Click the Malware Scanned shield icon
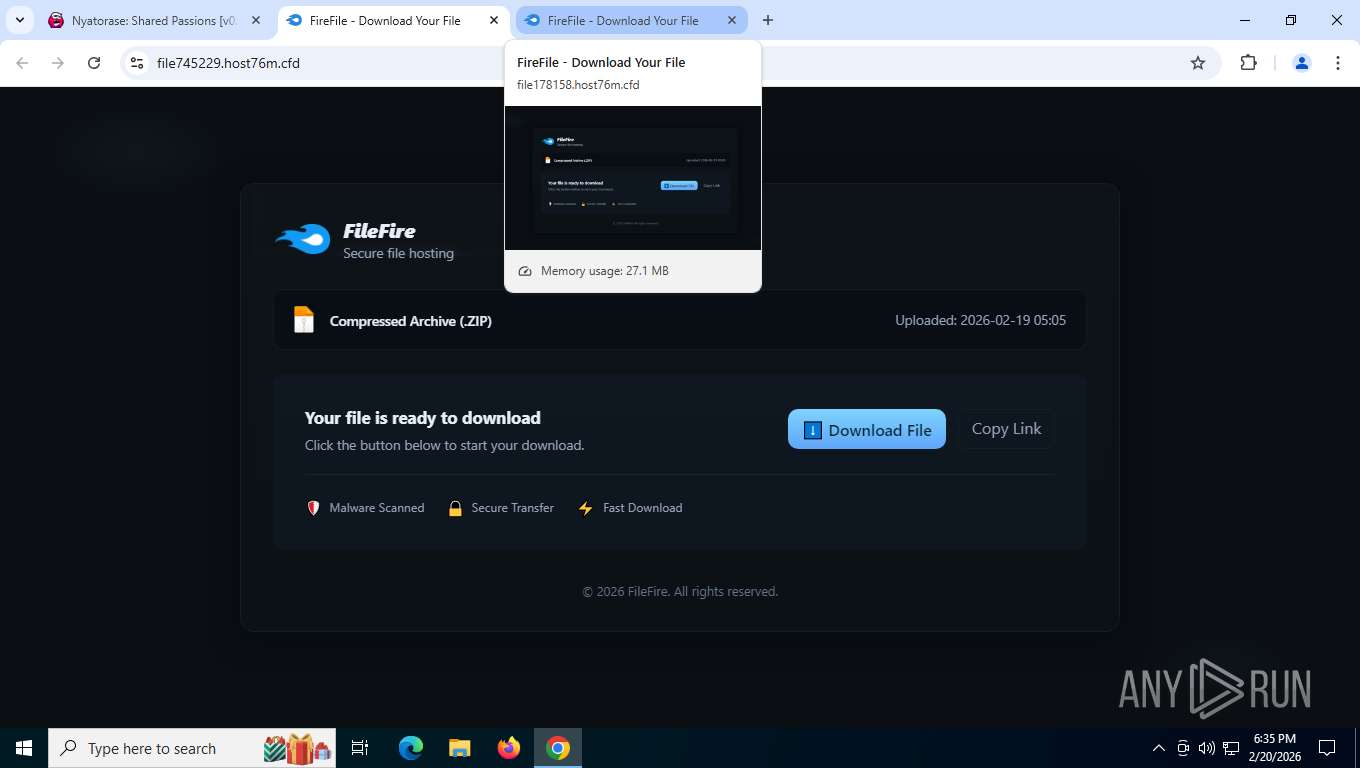Image resolution: width=1360 pixels, height=768 pixels. 313,508
